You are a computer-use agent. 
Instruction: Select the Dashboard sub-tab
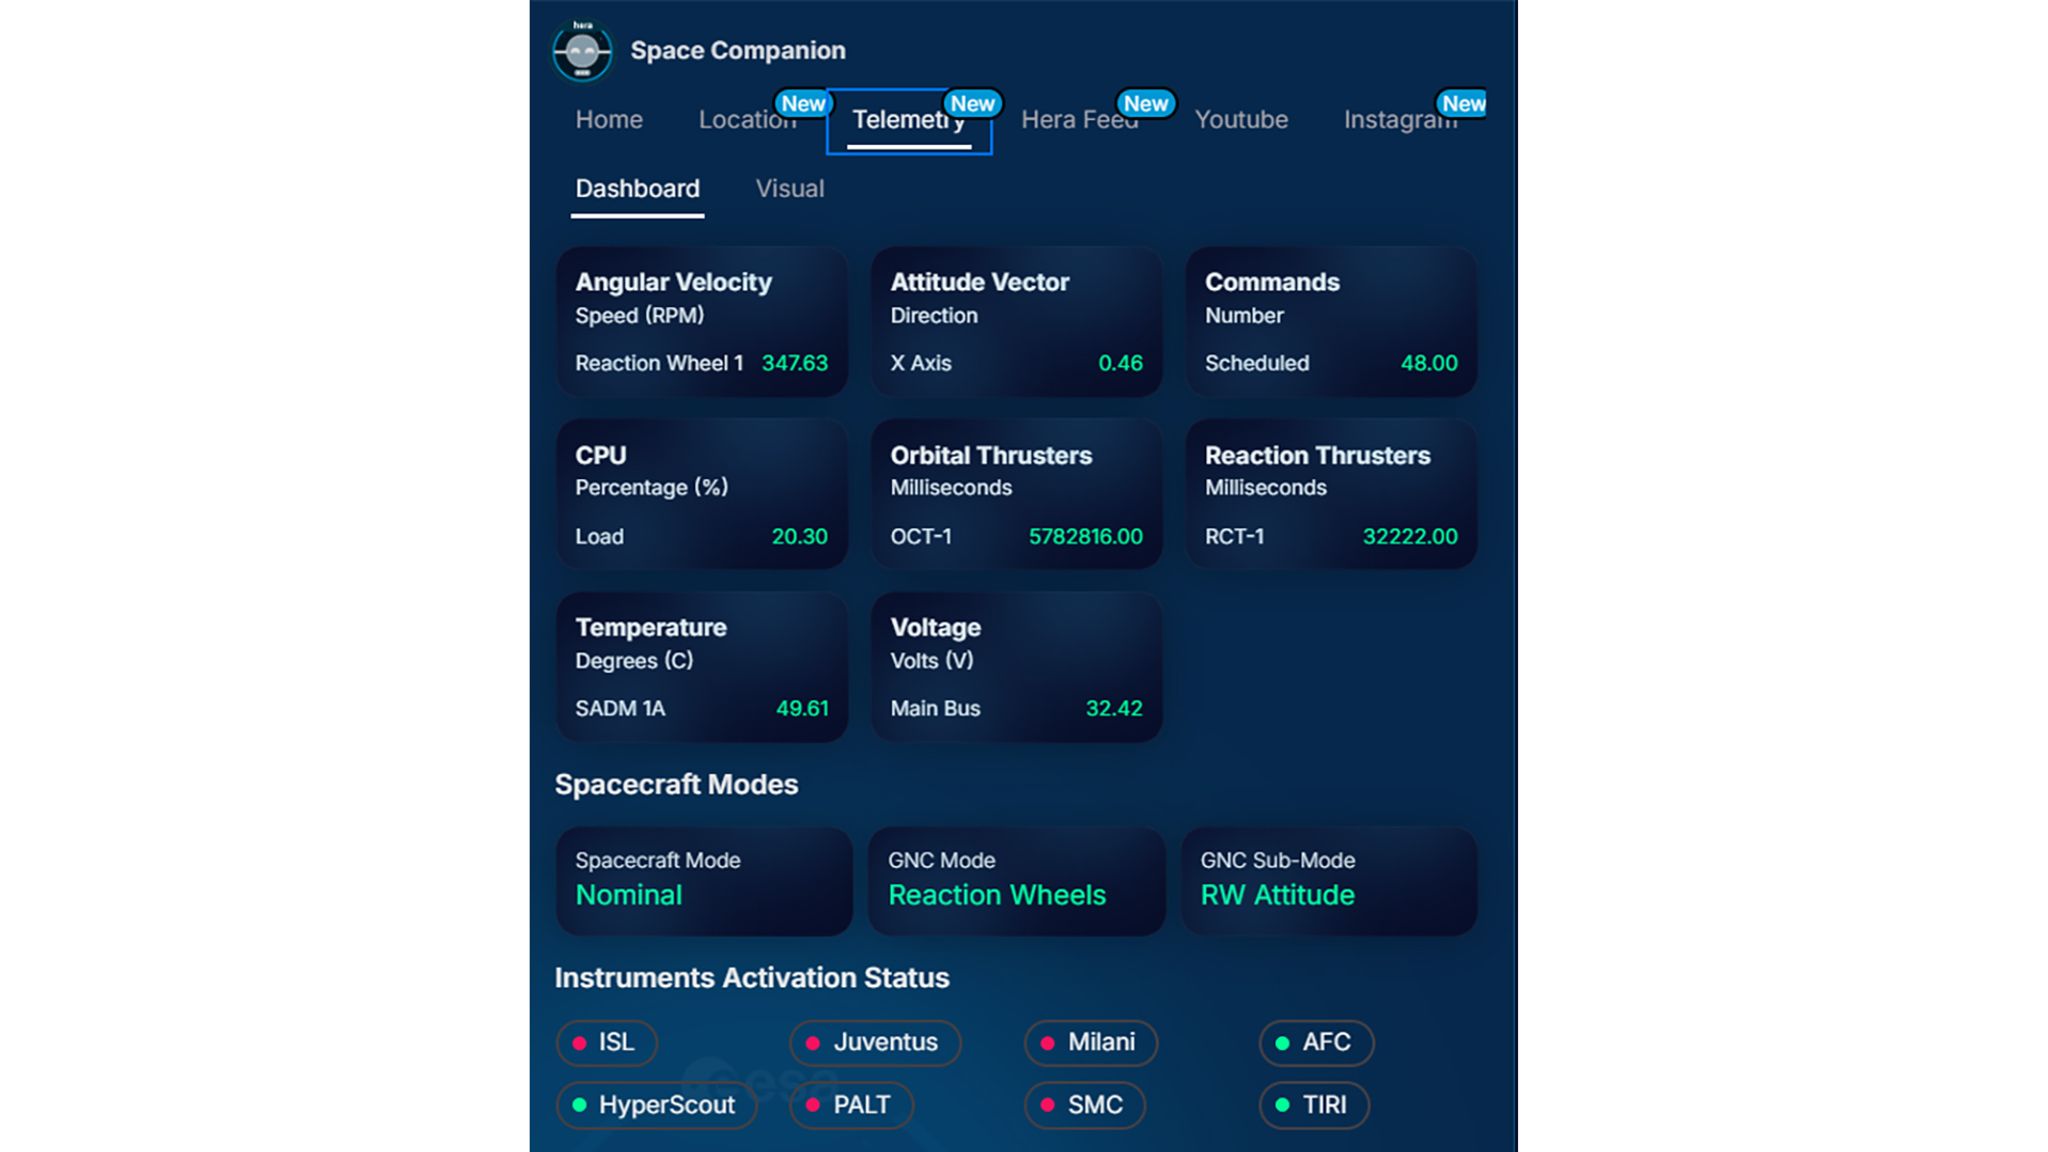(x=637, y=189)
